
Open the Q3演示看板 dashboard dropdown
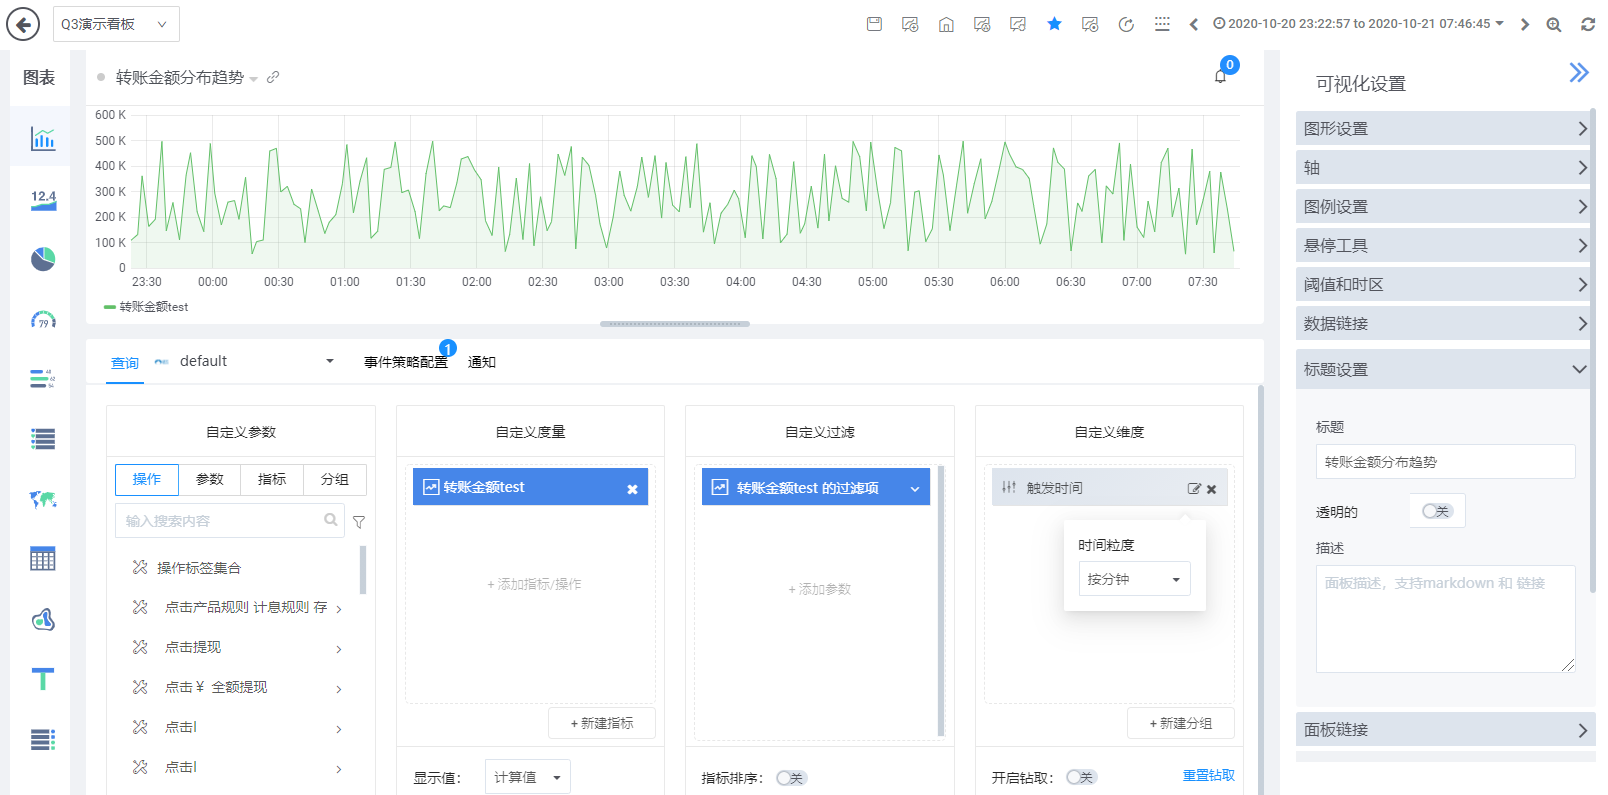tap(116, 24)
